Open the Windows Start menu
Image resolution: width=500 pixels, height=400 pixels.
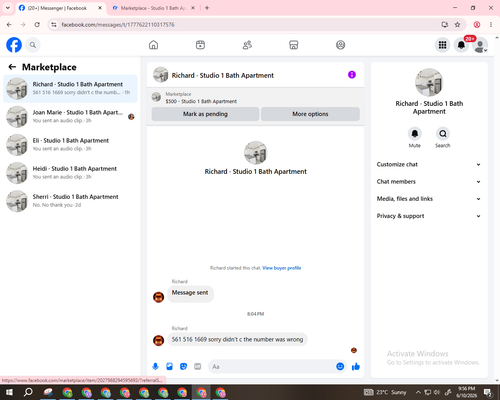pos(9,392)
